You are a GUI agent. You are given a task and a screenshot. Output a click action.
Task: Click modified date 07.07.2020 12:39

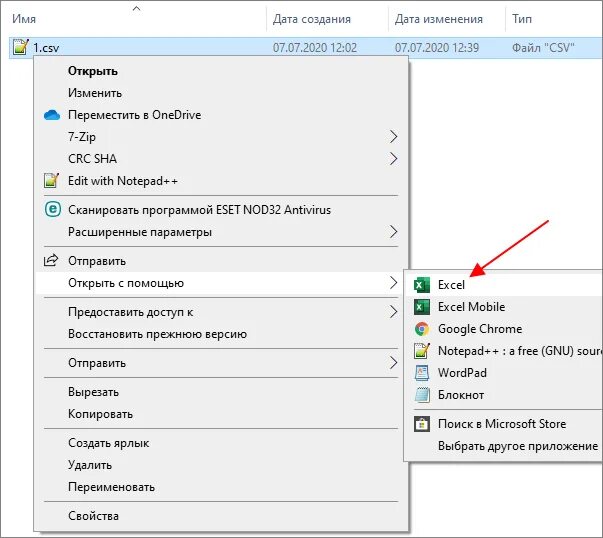coord(437,48)
